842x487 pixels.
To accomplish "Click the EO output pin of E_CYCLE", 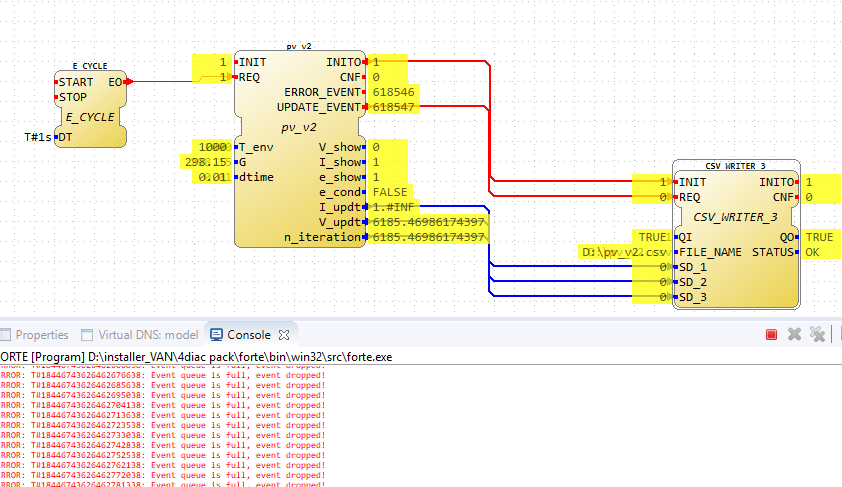I will click(116, 82).
